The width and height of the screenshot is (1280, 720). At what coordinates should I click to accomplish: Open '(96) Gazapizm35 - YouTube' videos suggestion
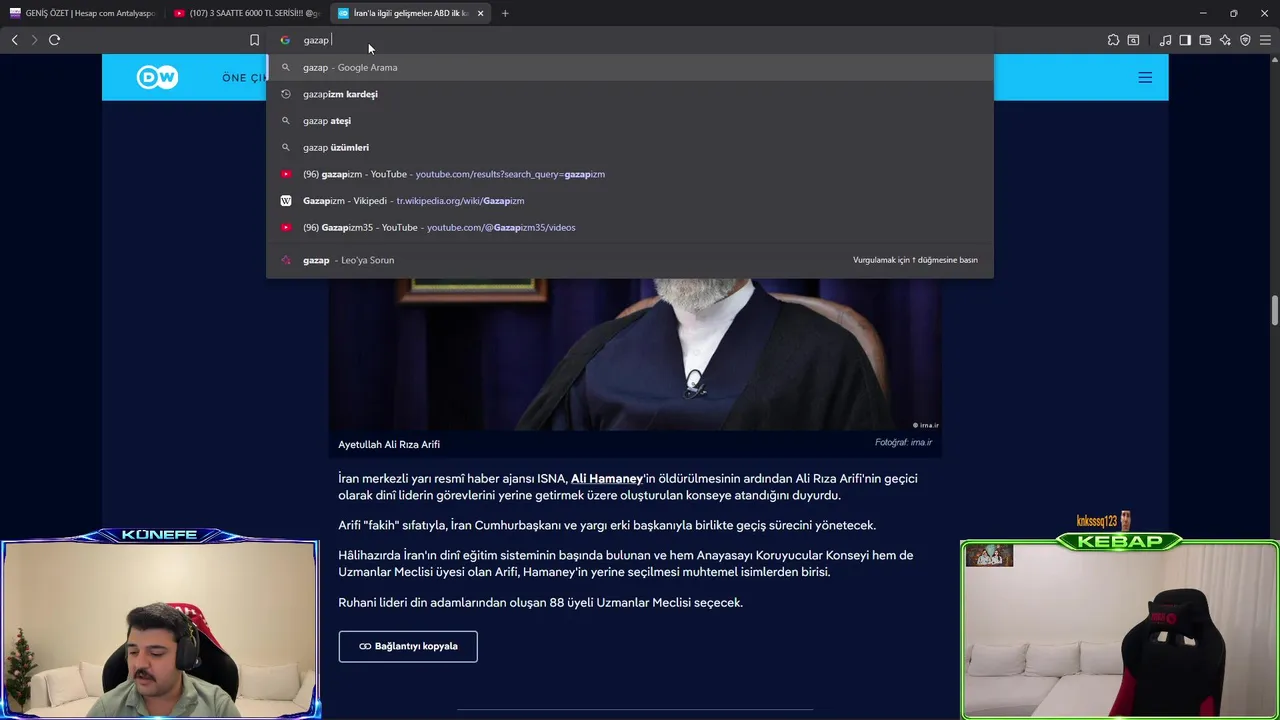630,227
